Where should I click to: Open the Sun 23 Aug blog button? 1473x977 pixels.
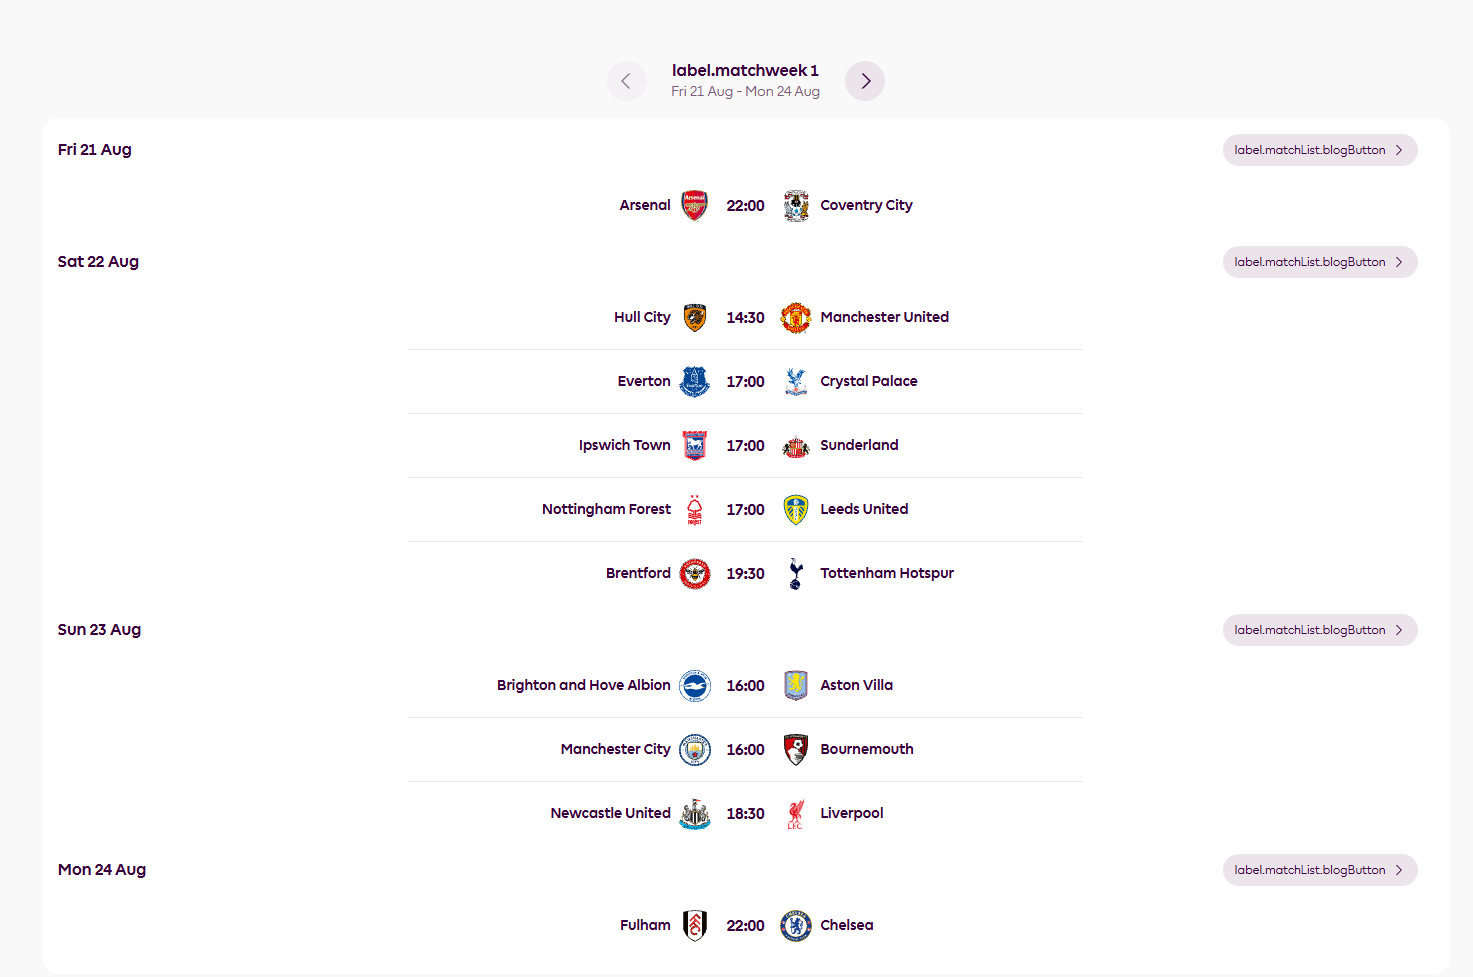point(1320,630)
